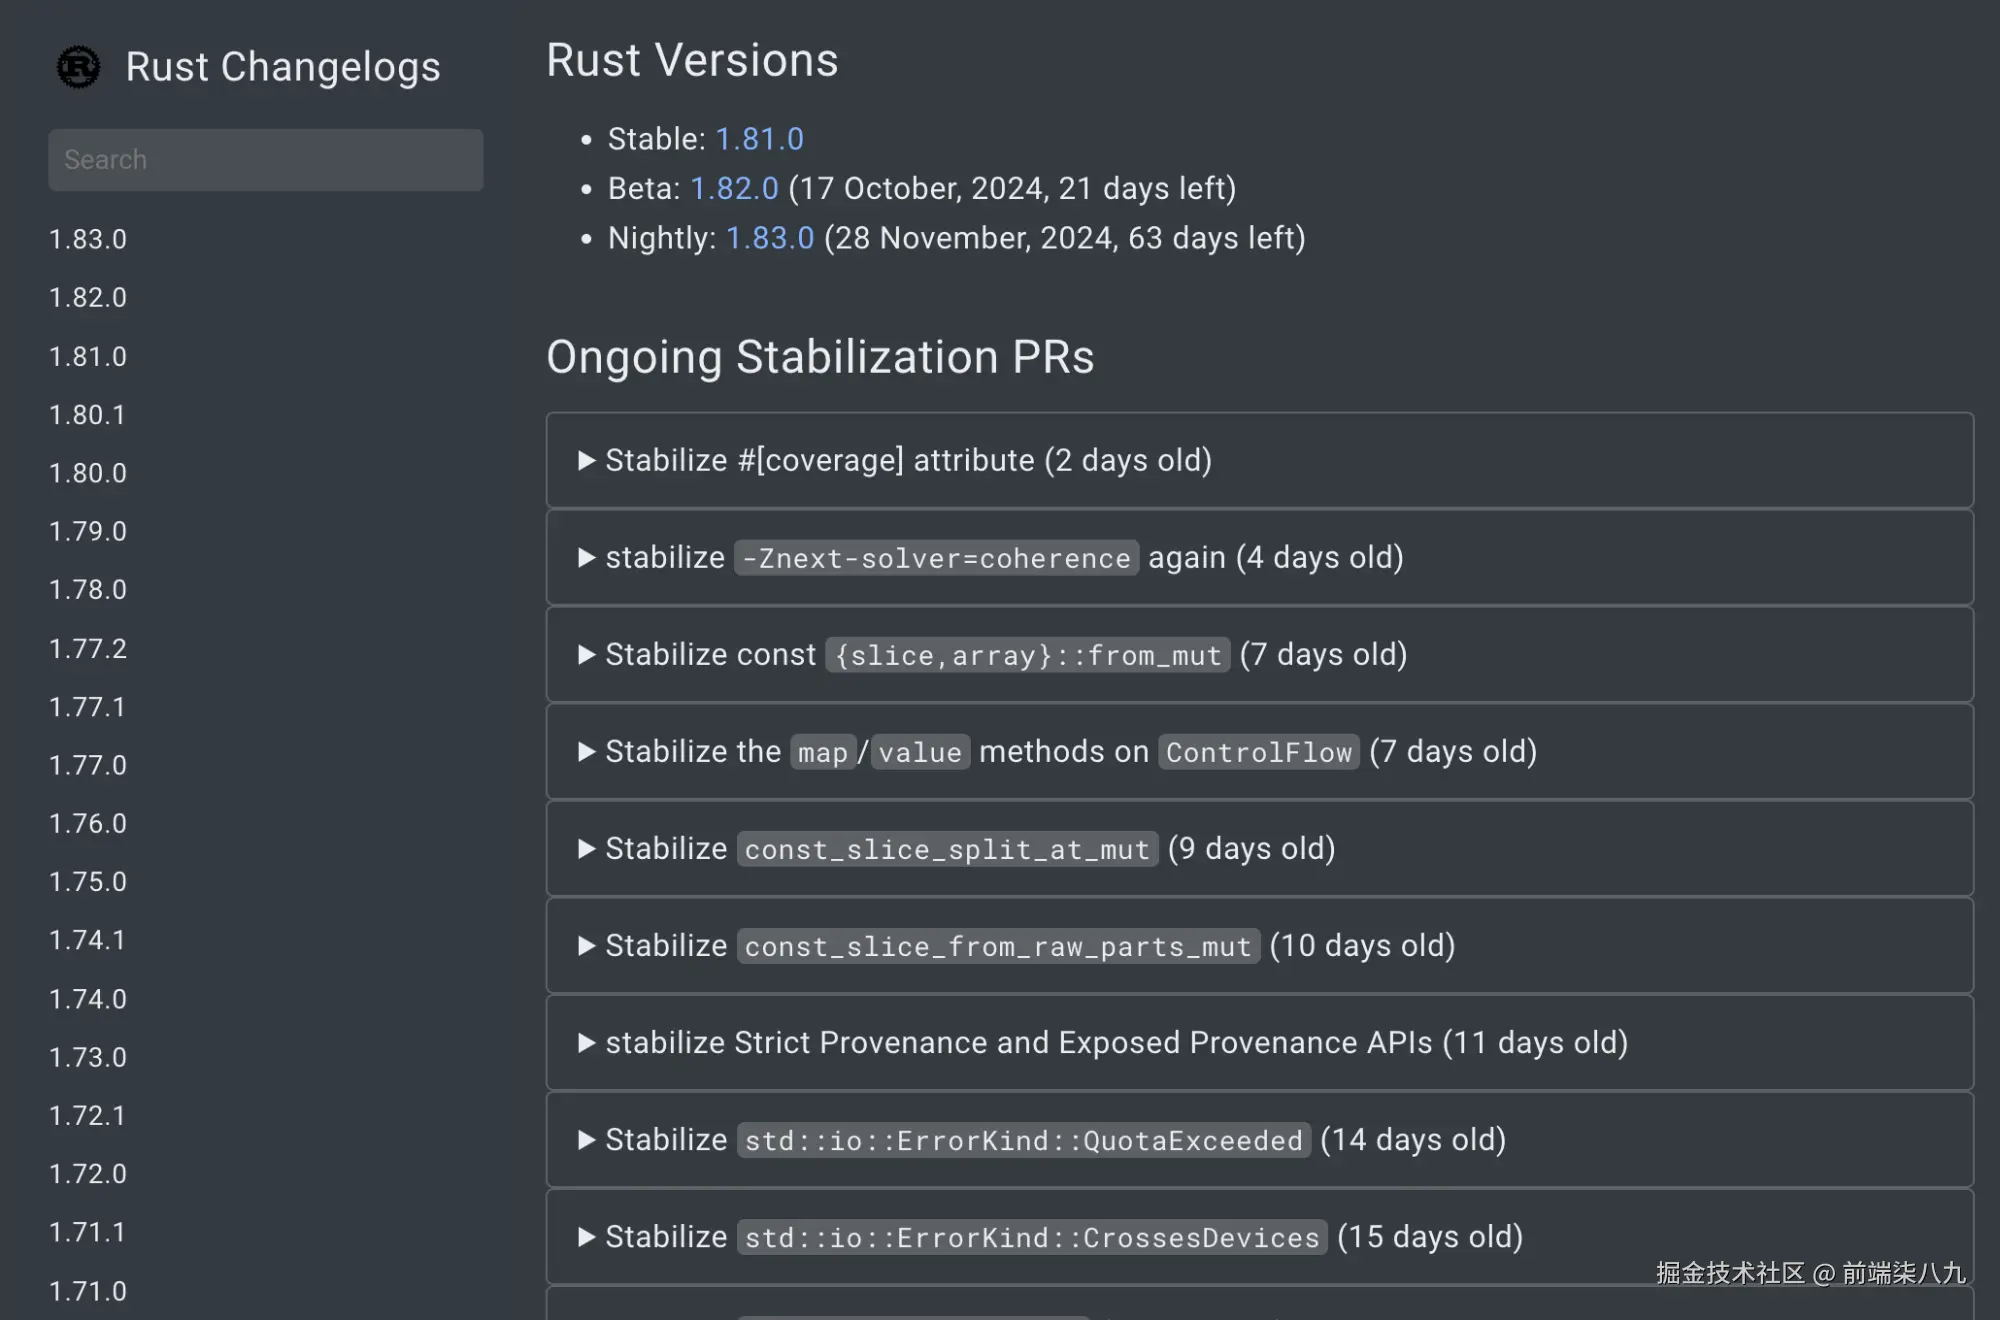The height and width of the screenshot is (1320, 2000).
Task: Open Nightly 1.83.0 version link
Action: tap(769, 238)
